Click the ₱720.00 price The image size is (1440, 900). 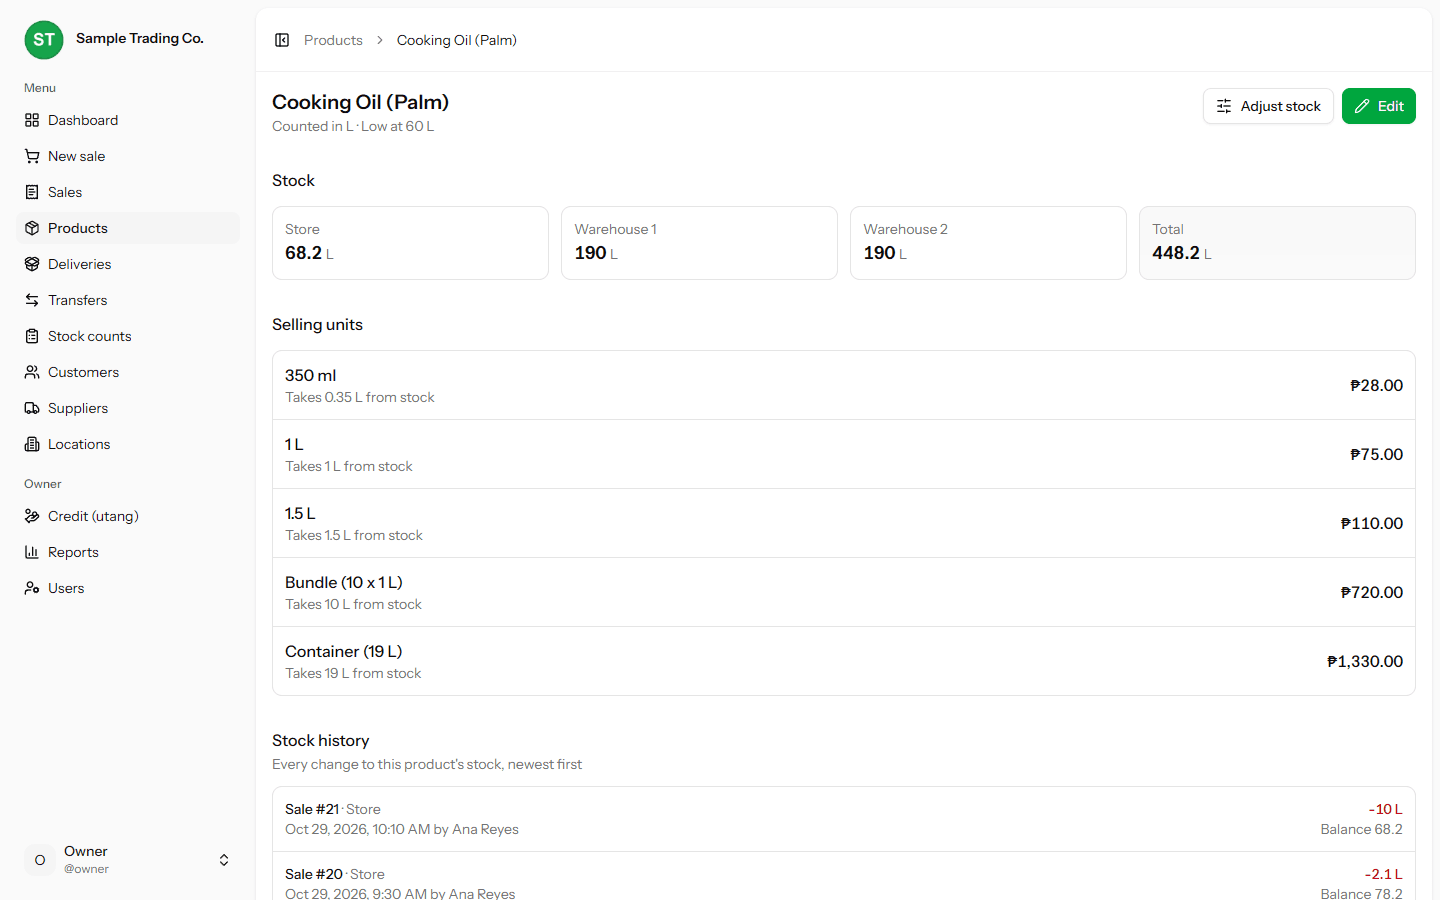point(1372,592)
